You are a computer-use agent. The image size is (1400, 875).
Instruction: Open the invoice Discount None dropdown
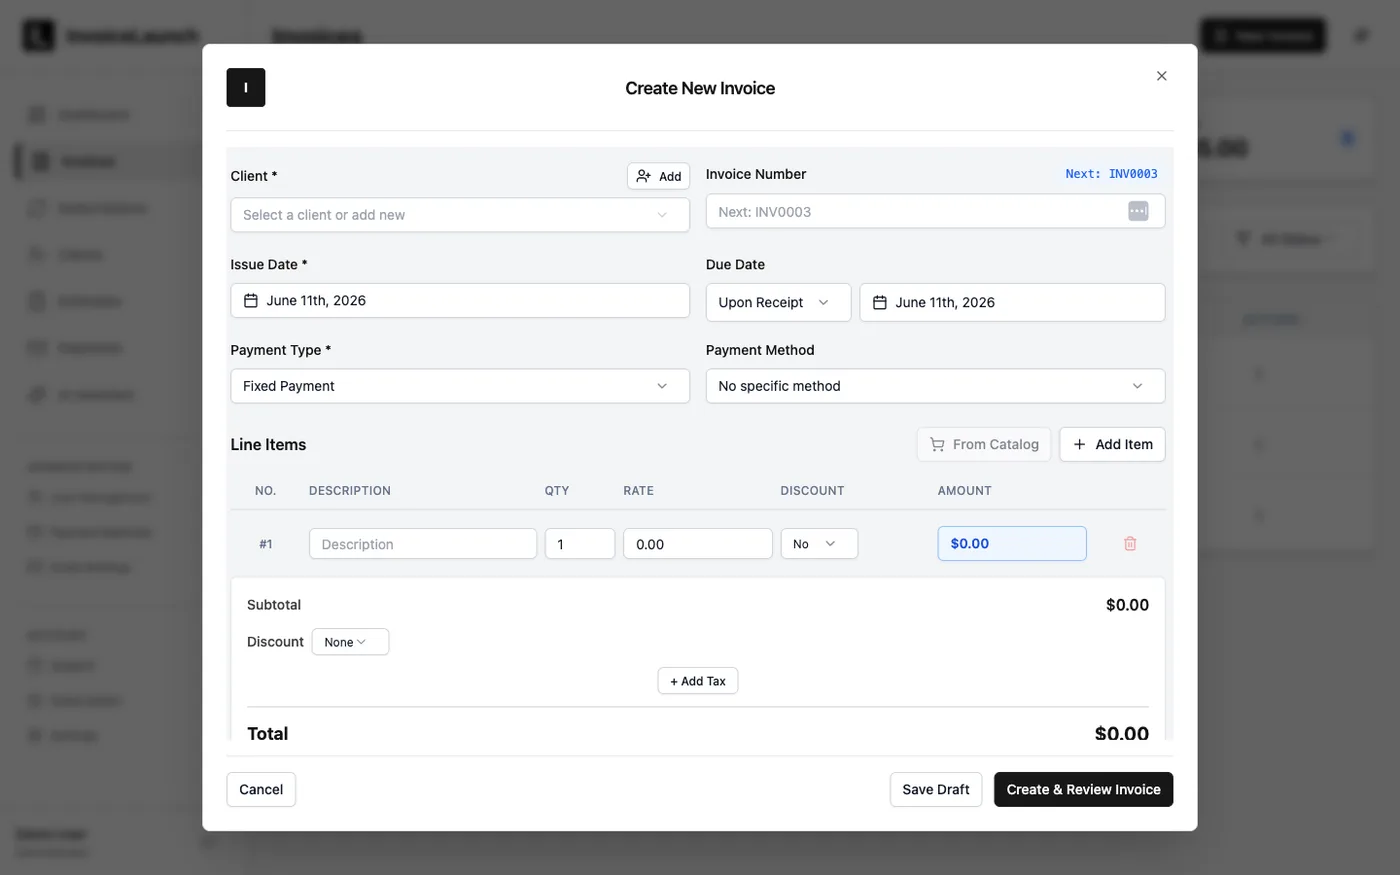pyautogui.click(x=350, y=642)
